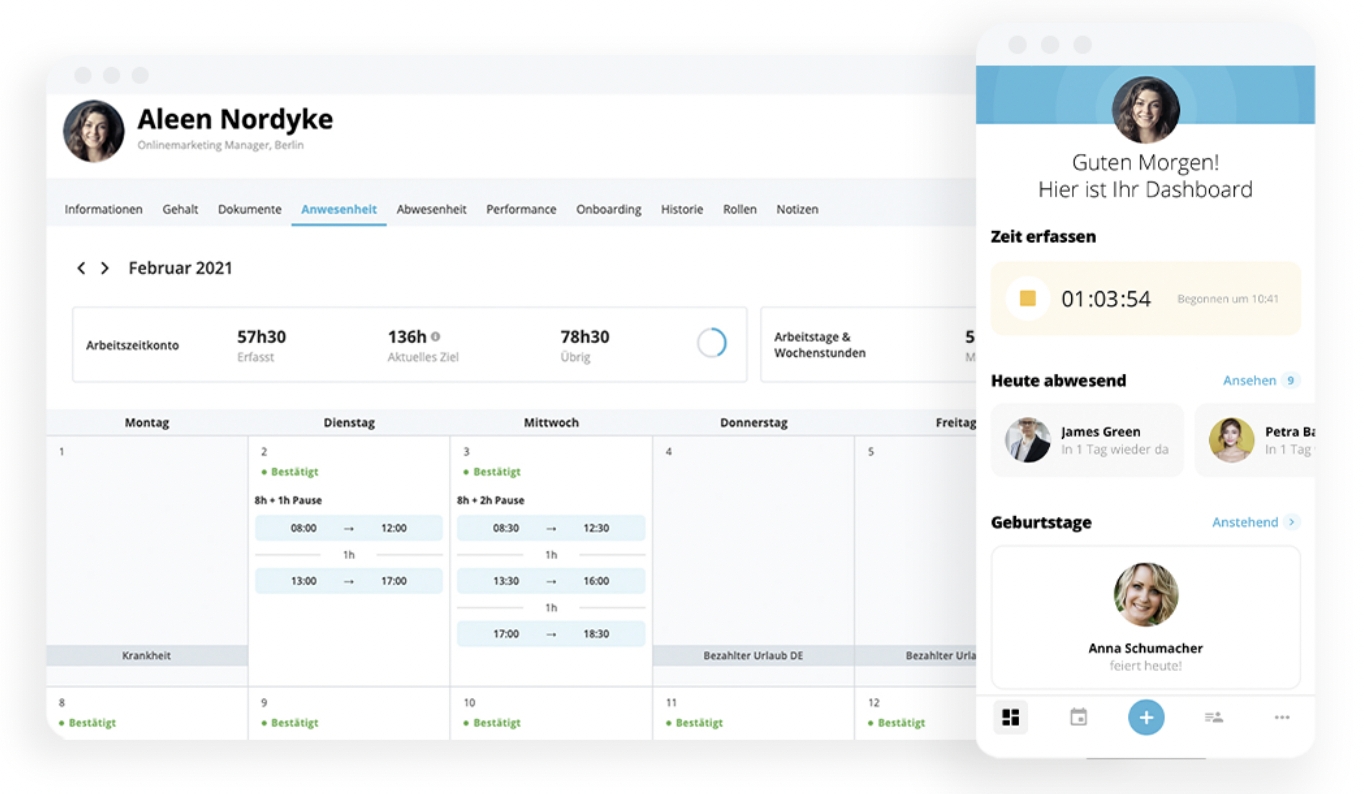Viewport: 1364px width, 794px height.
Task: Click the Arbeitszeitkonto label
Action: tap(133, 345)
